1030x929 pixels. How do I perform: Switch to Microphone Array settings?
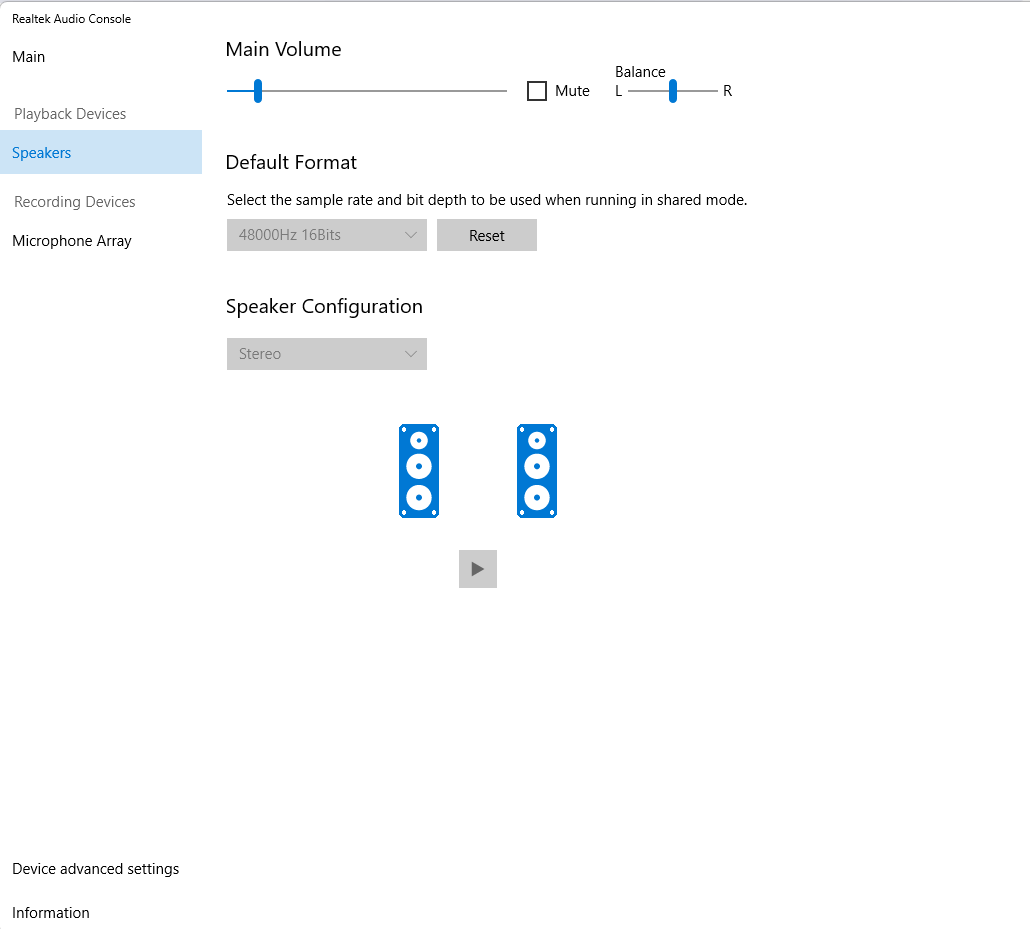click(x=72, y=241)
